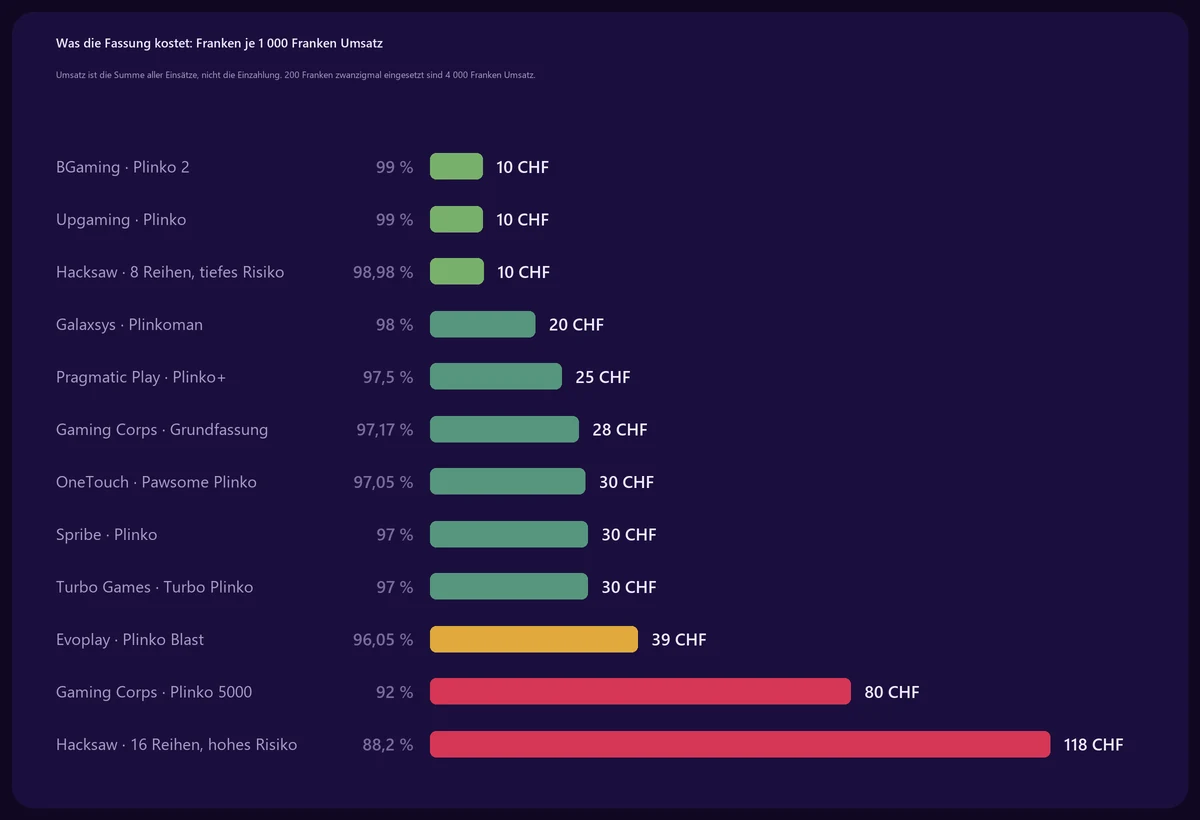Click the "80 CHF" amount
The height and width of the screenshot is (820, 1200).
coord(892,692)
